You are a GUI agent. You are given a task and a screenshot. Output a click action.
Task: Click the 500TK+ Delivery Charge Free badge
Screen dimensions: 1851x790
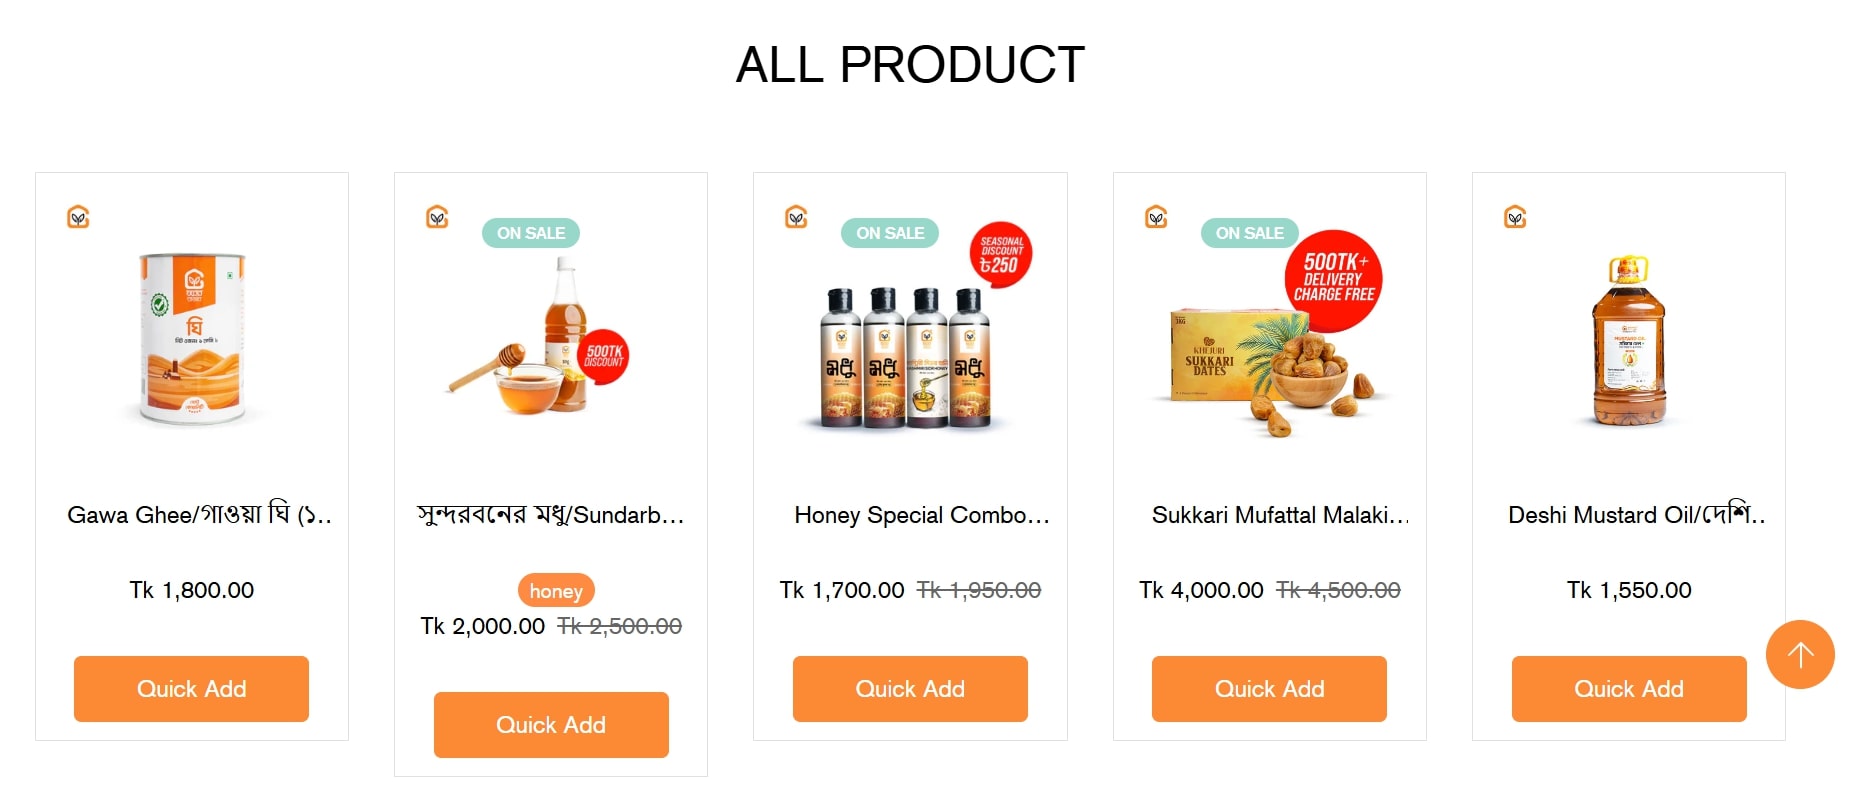1333,280
